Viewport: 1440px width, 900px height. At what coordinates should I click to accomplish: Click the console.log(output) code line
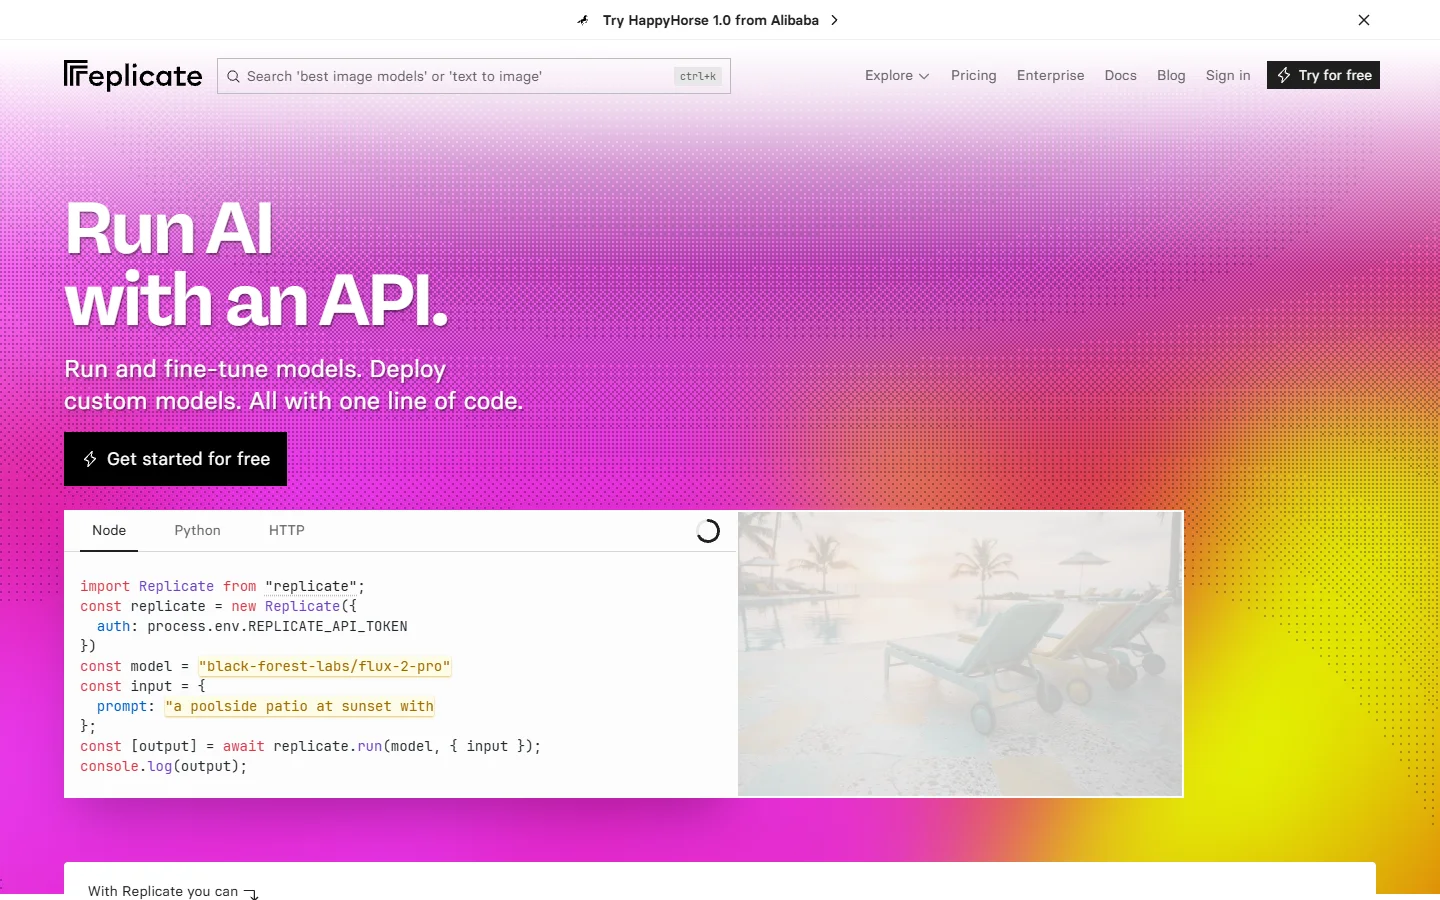click(x=163, y=766)
